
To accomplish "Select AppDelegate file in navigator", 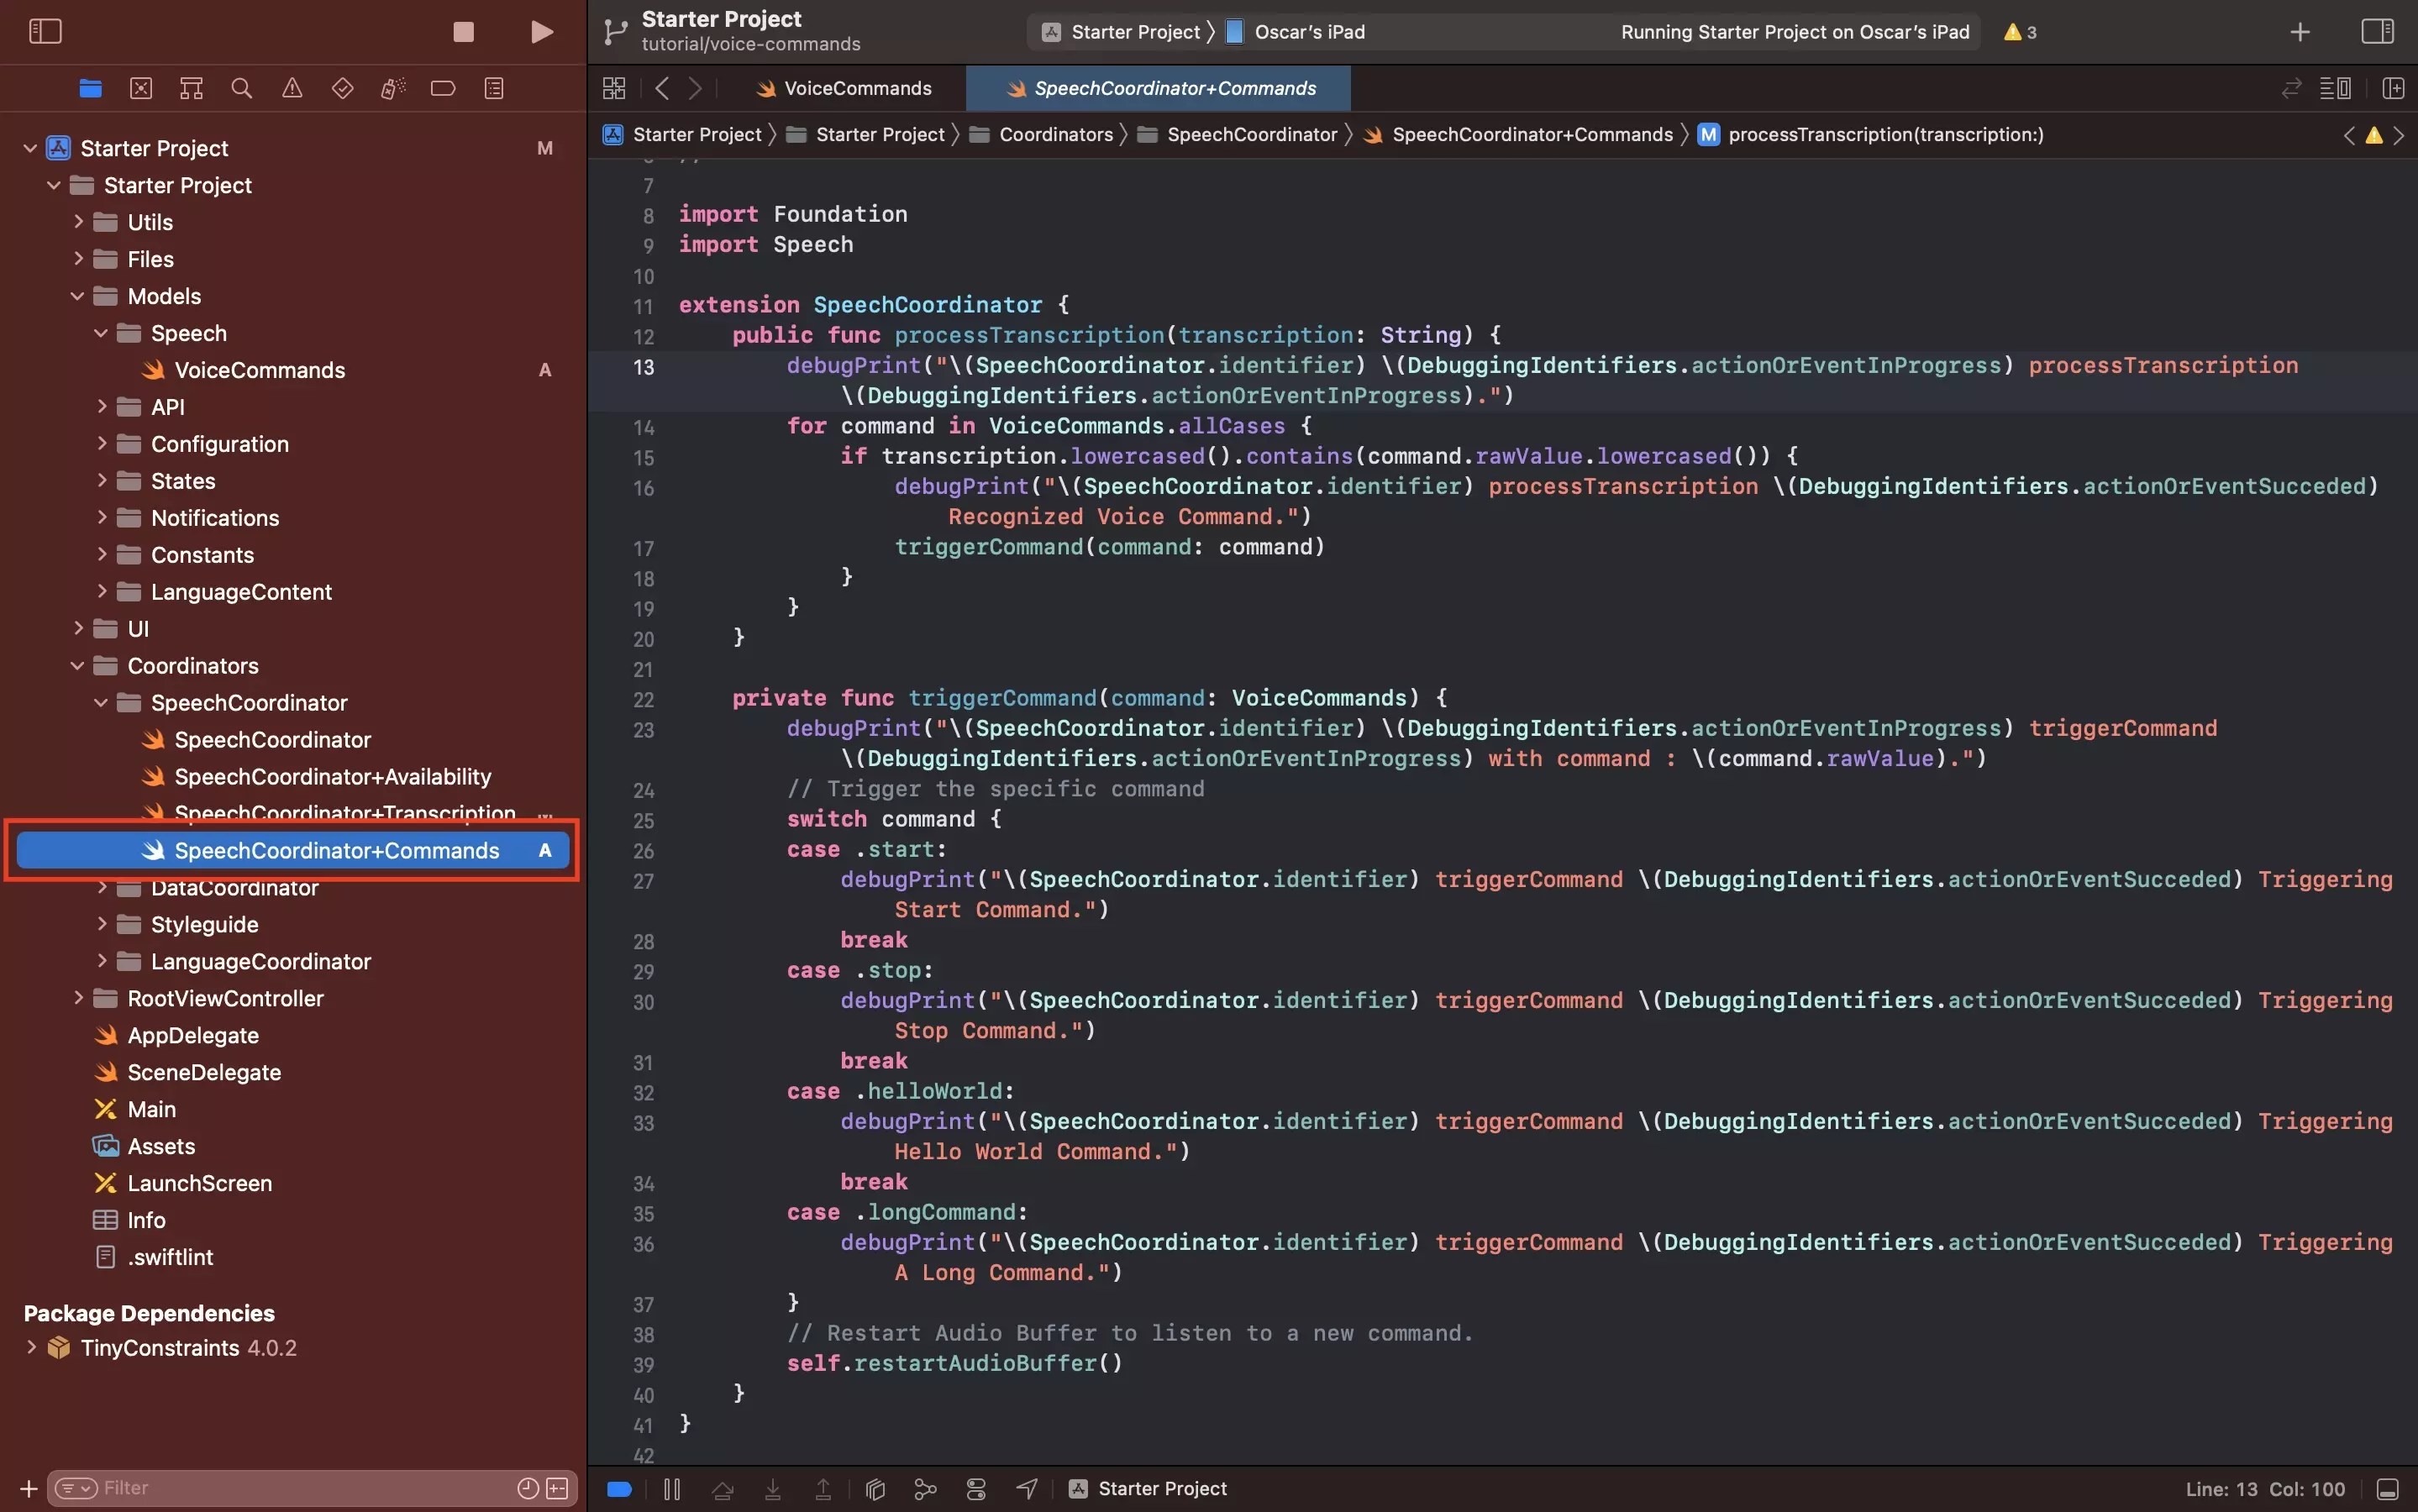I will click(x=193, y=1035).
